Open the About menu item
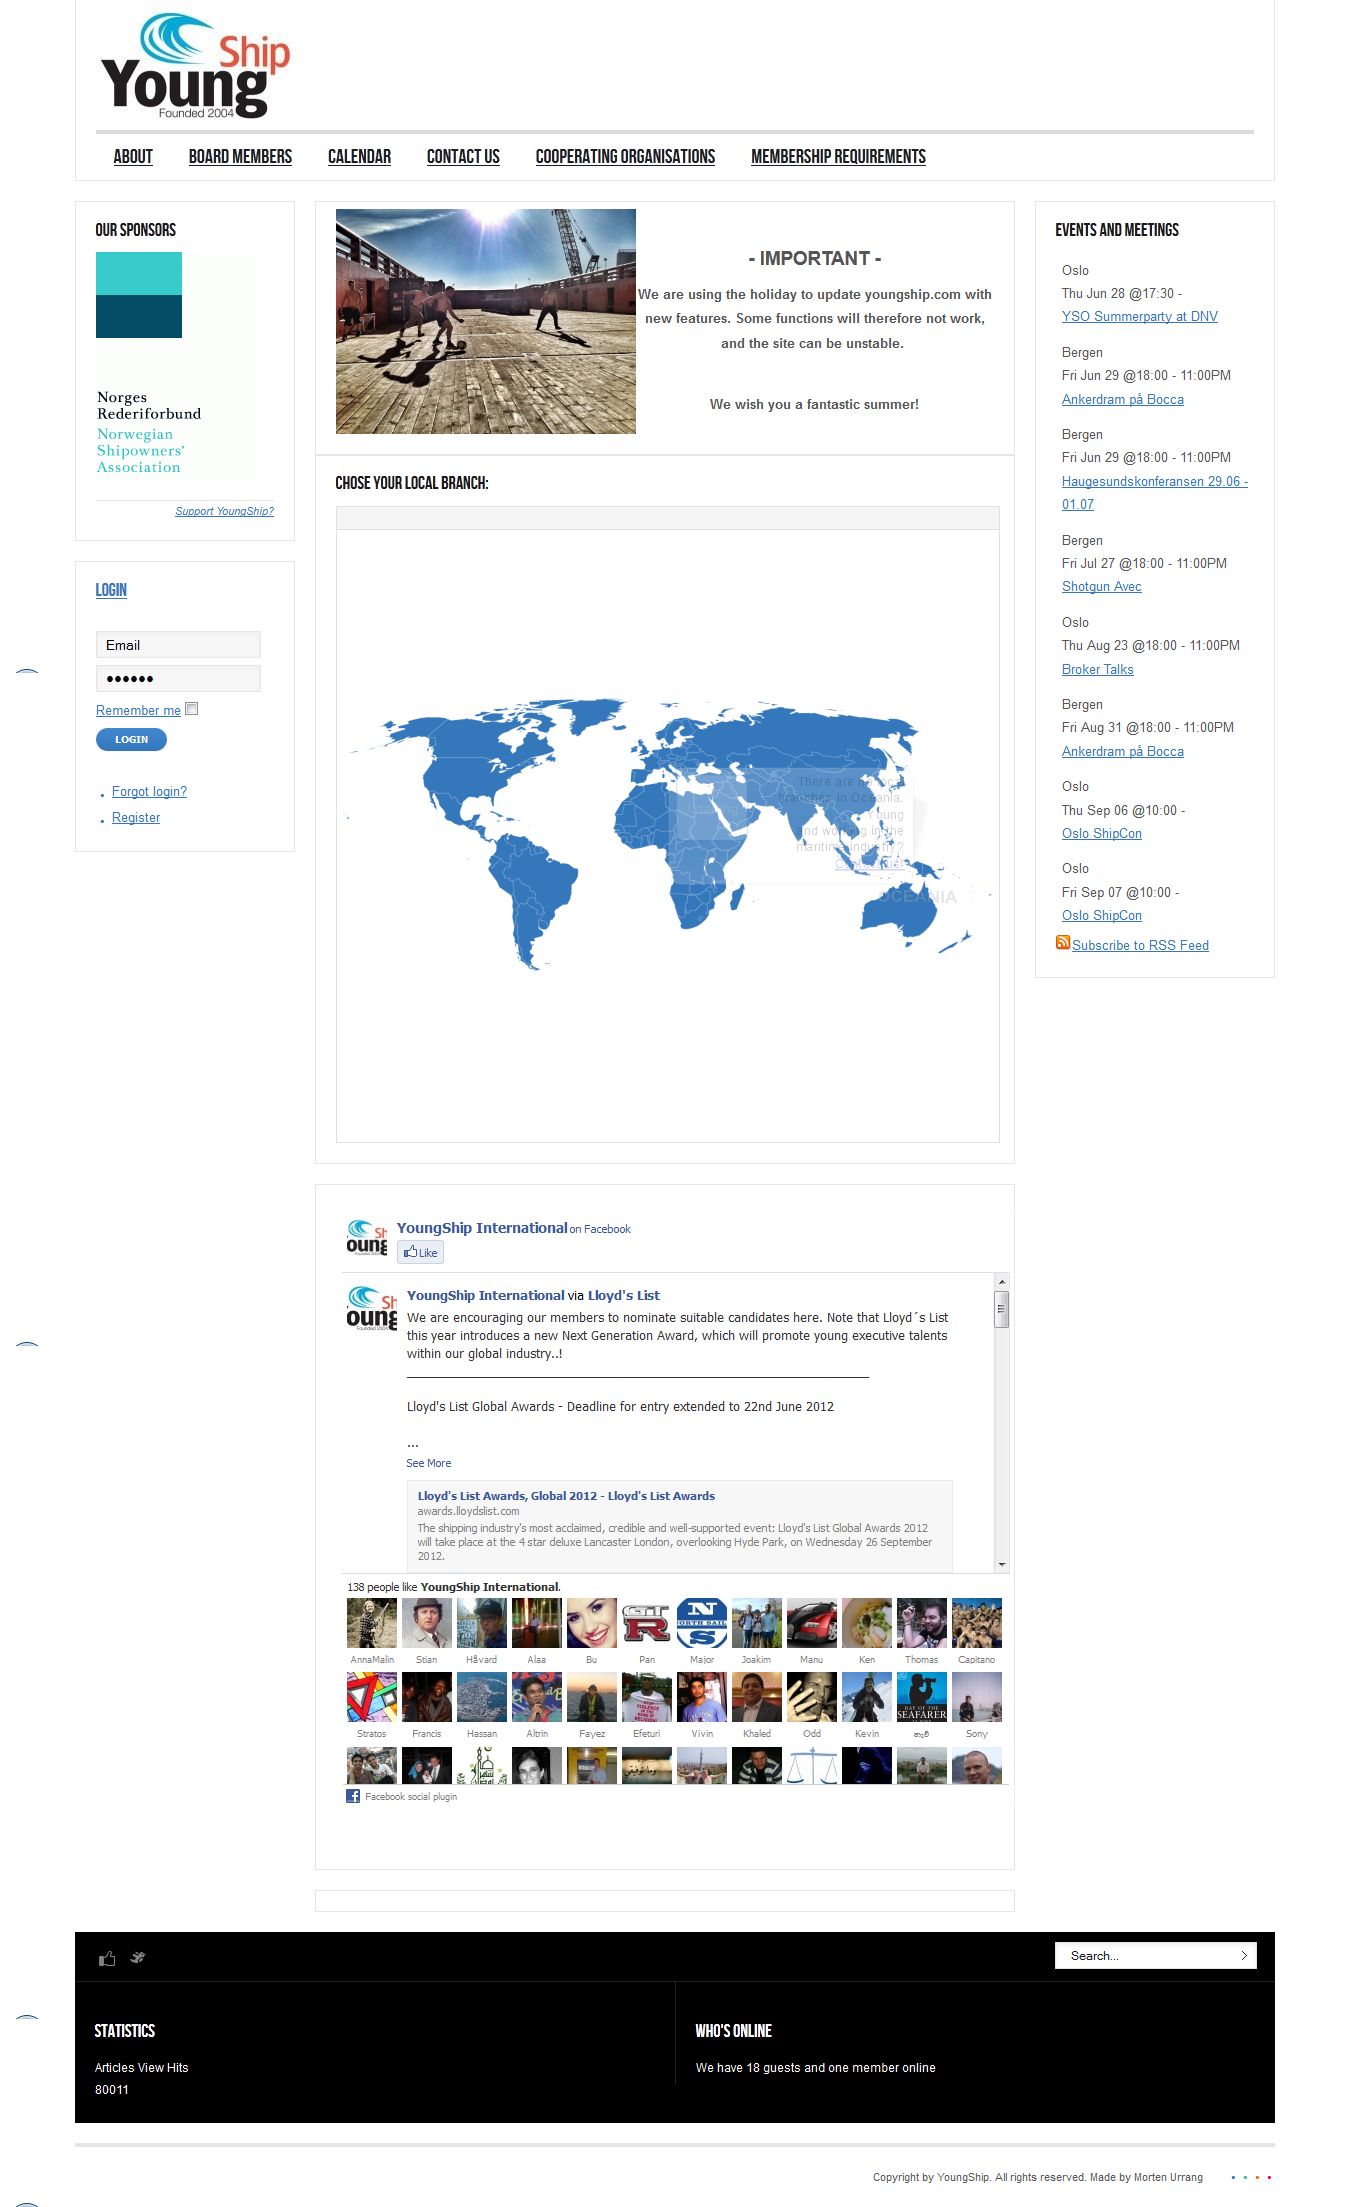This screenshot has width=1349, height=2207. tap(133, 156)
